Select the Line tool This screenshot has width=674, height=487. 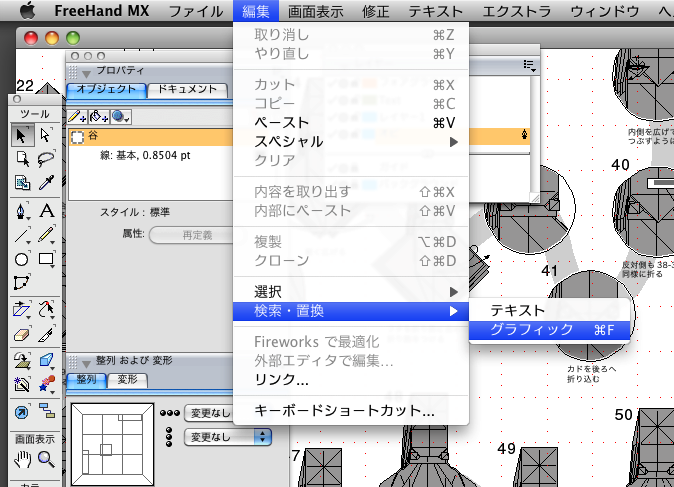[22, 235]
